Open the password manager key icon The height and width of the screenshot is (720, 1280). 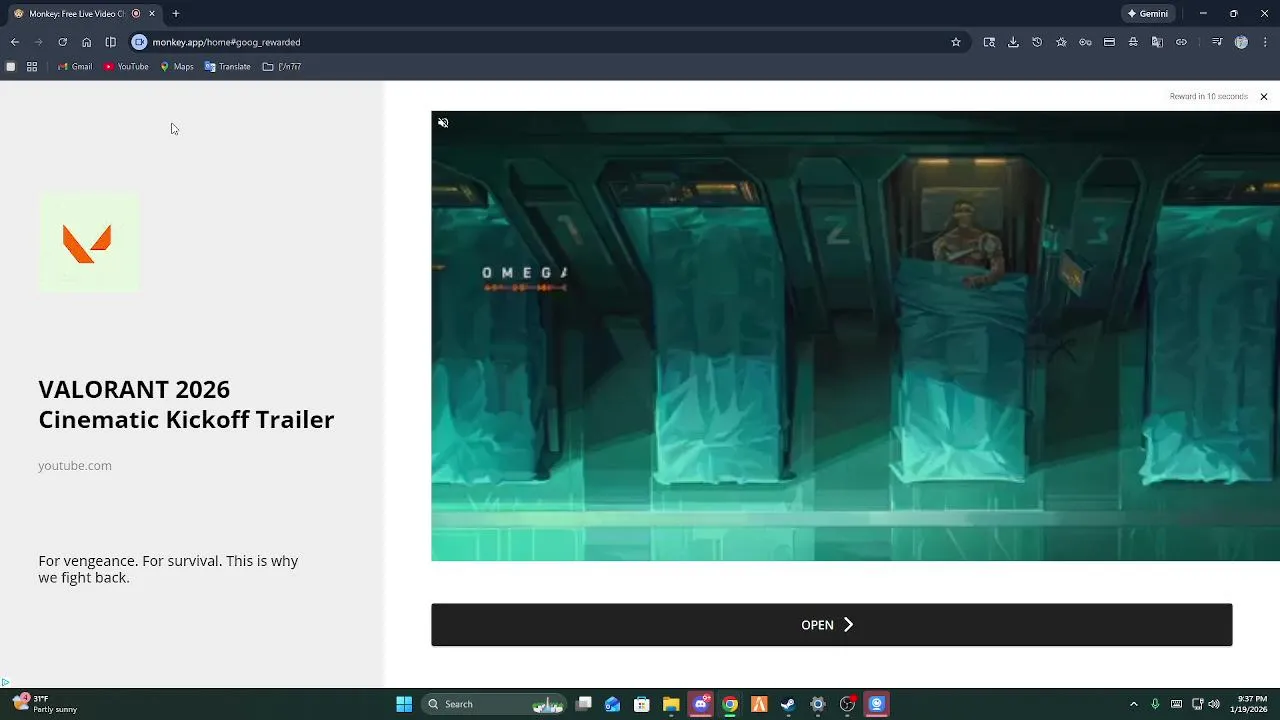point(1085,42)
